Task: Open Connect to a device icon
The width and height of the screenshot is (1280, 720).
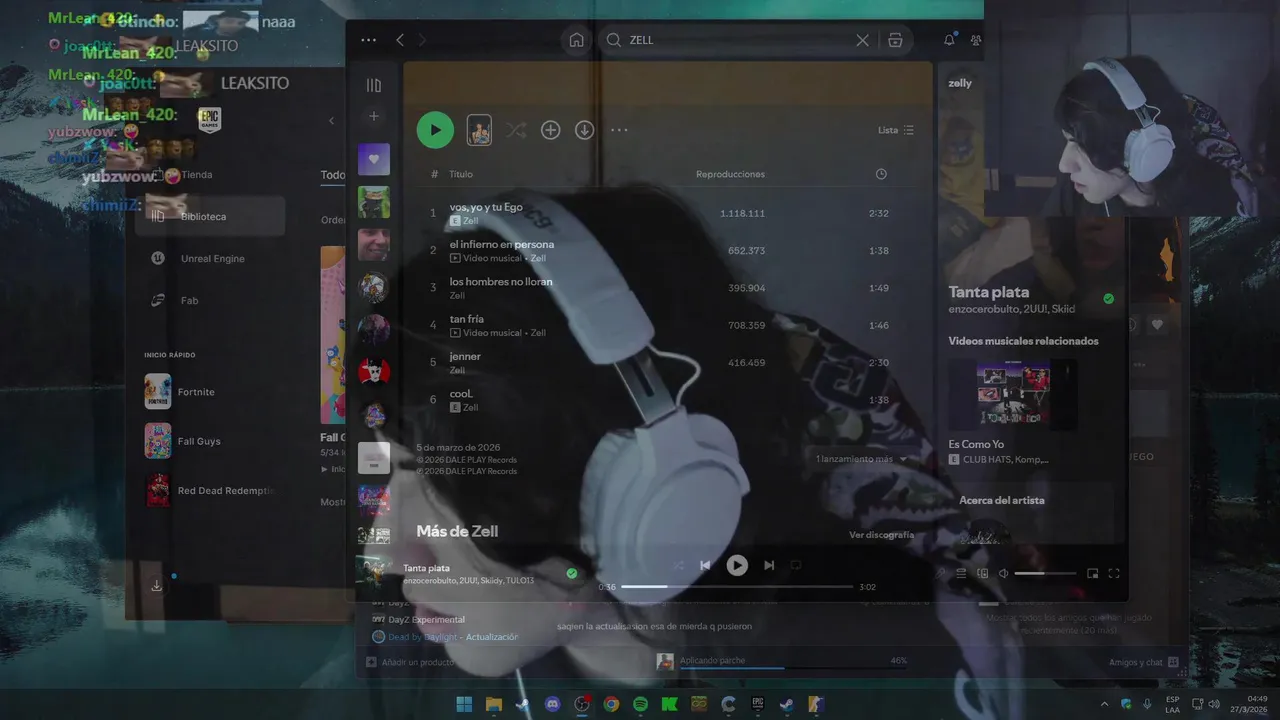Action: [982, 573]
